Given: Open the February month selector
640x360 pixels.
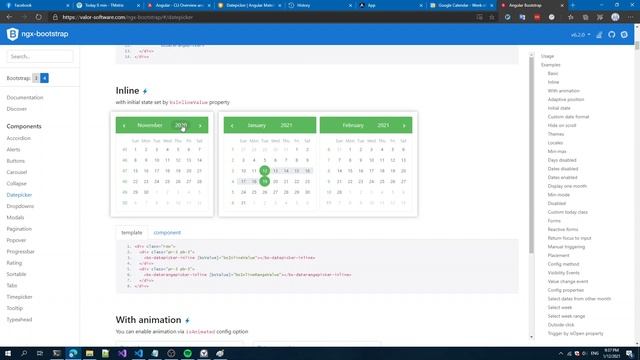Looking at the screenshot, I should (x=353, y=125).
